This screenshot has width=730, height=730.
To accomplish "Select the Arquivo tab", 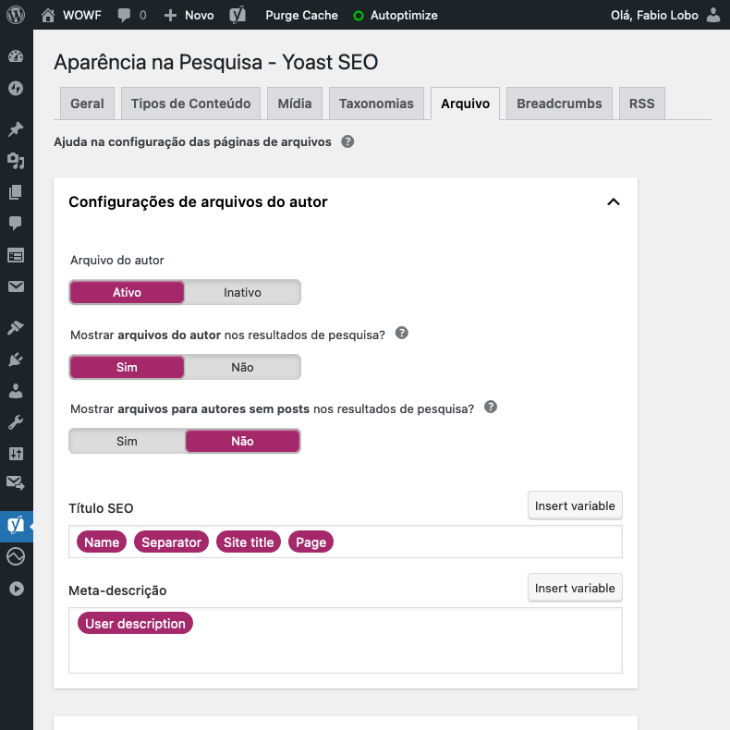I will coord(465,103).
